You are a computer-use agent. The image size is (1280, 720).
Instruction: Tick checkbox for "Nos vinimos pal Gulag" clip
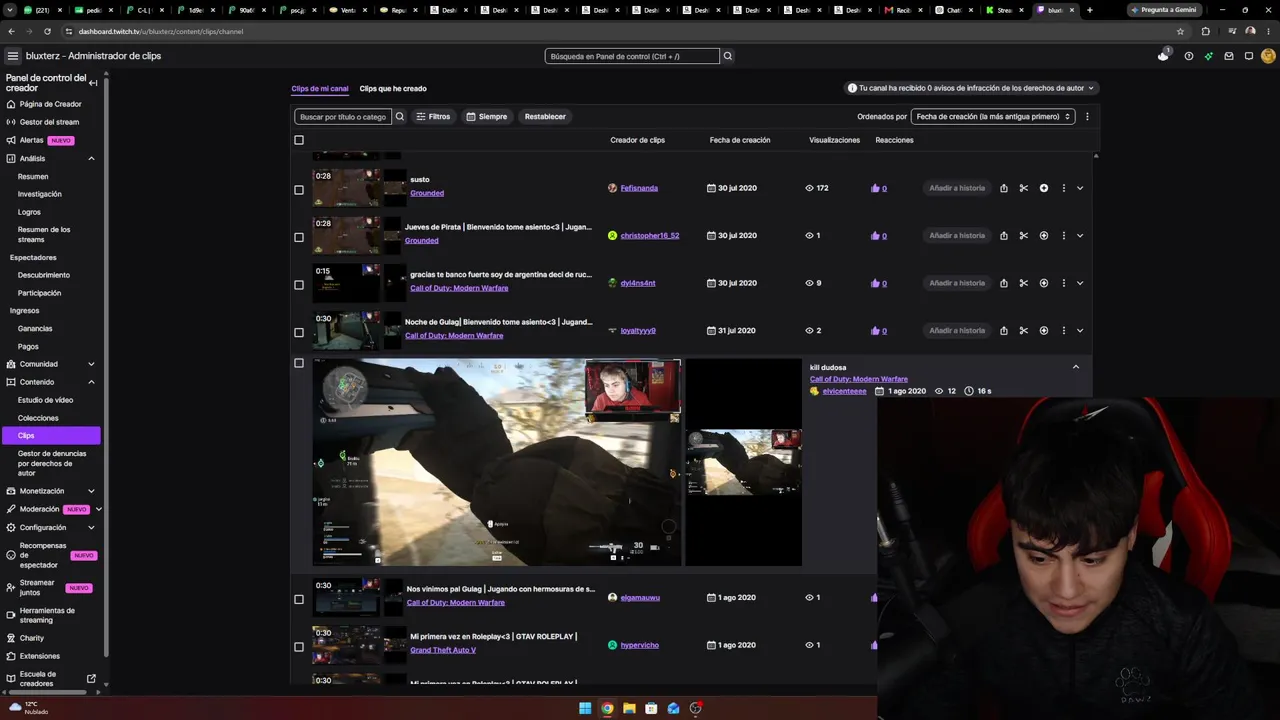[x=299, y=599]
